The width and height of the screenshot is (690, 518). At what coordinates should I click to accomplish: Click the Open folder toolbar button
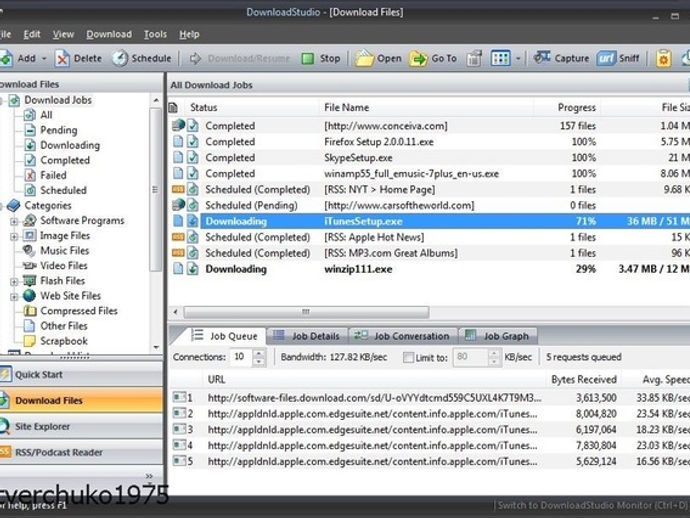[378, 58]
